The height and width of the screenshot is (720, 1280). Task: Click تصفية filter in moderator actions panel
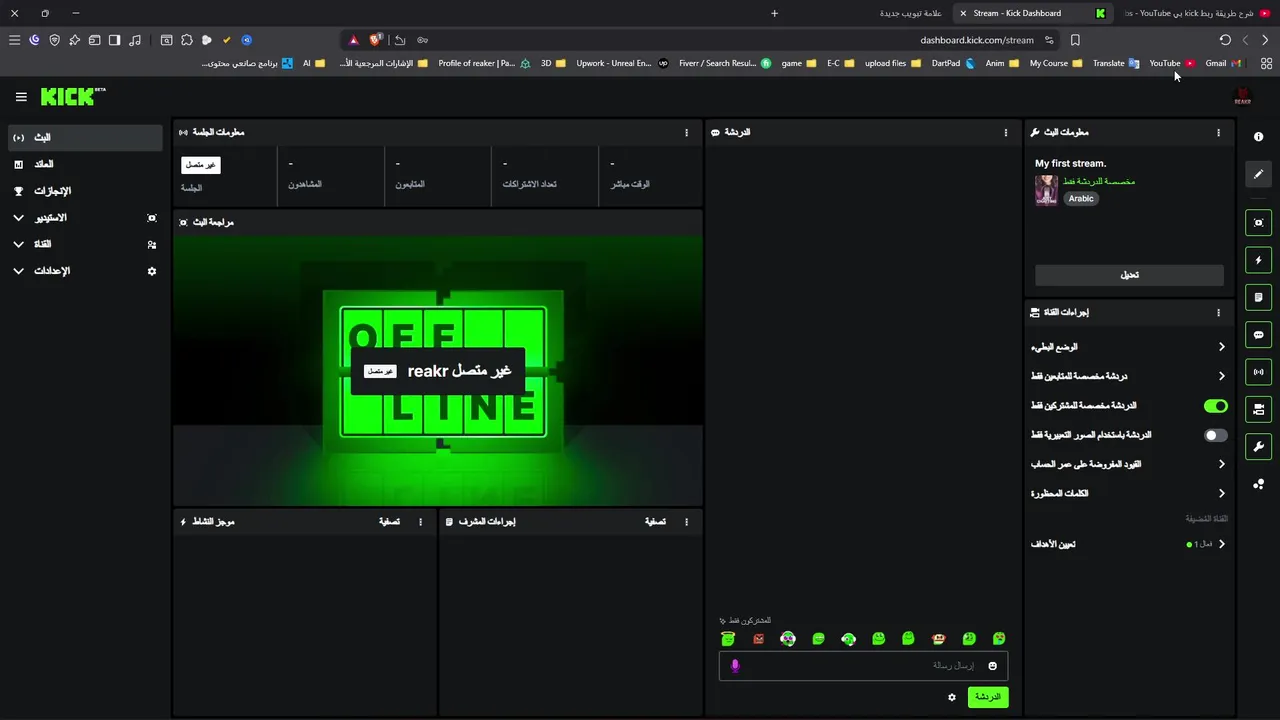(655, 521)
